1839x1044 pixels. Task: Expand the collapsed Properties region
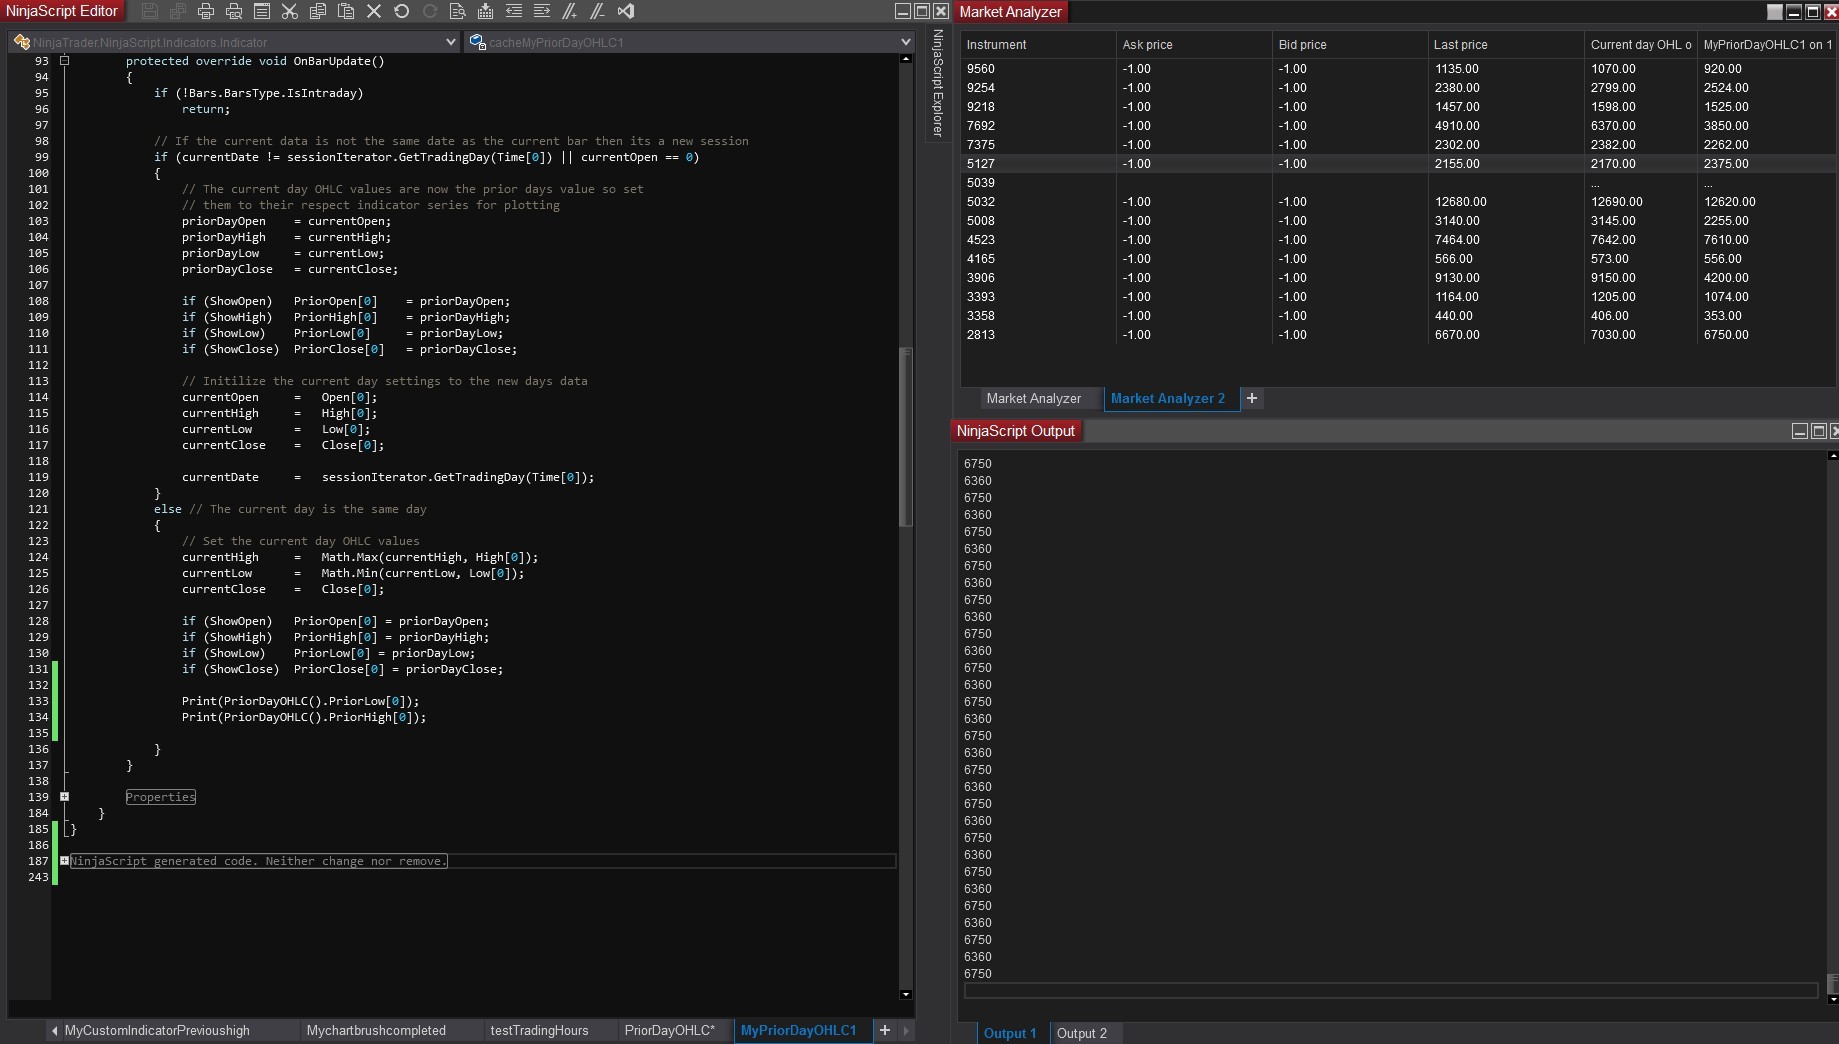(x=64, y=797)
